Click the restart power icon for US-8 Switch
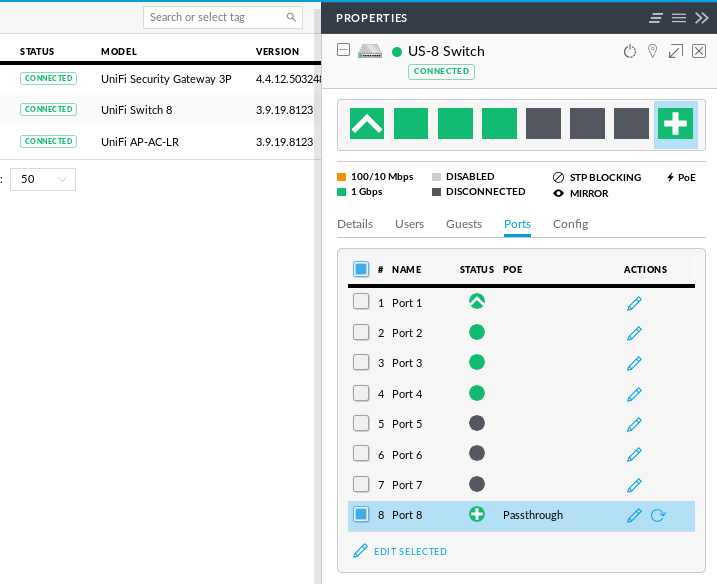The width and height of the screenshot is (717, 584). (629, 52)
